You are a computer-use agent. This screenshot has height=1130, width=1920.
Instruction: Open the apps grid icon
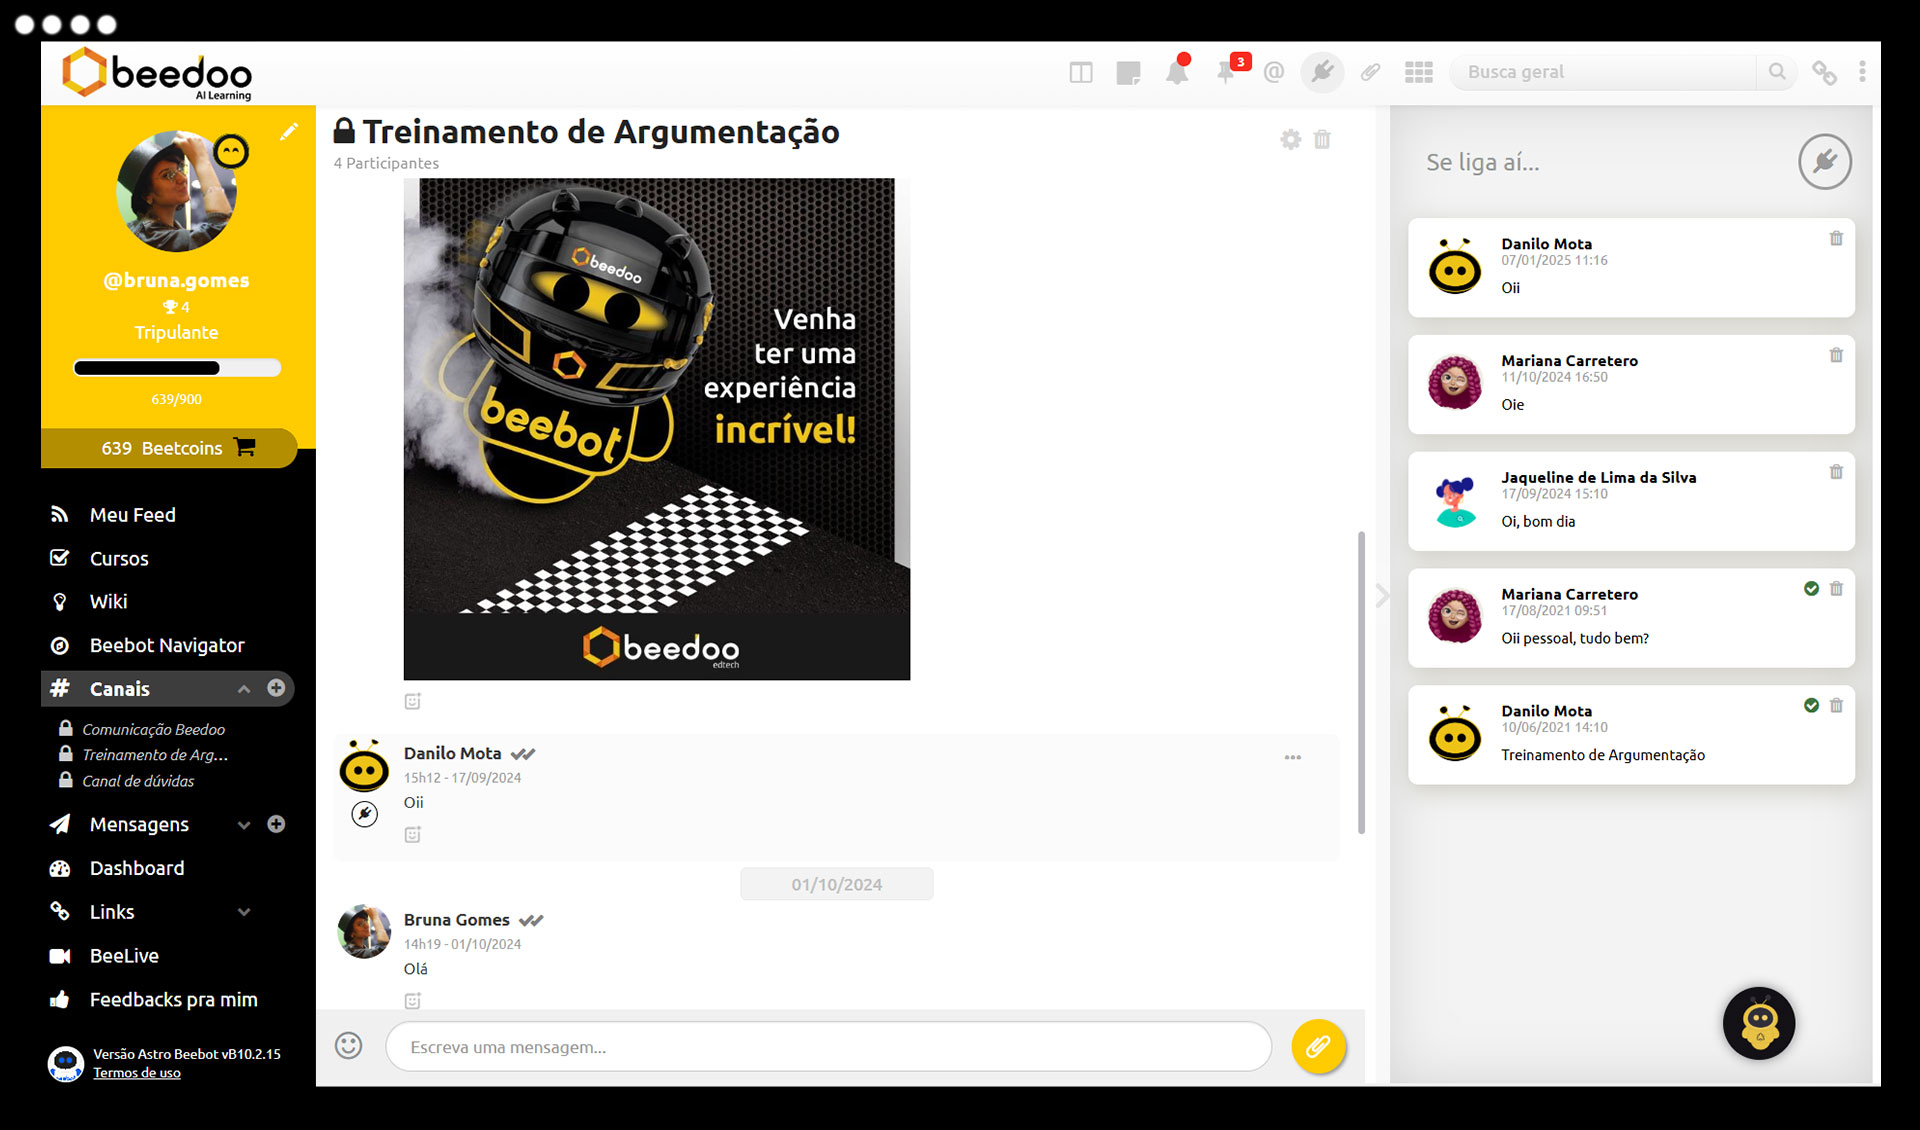pyautogui.click(x=1418, y=72)
